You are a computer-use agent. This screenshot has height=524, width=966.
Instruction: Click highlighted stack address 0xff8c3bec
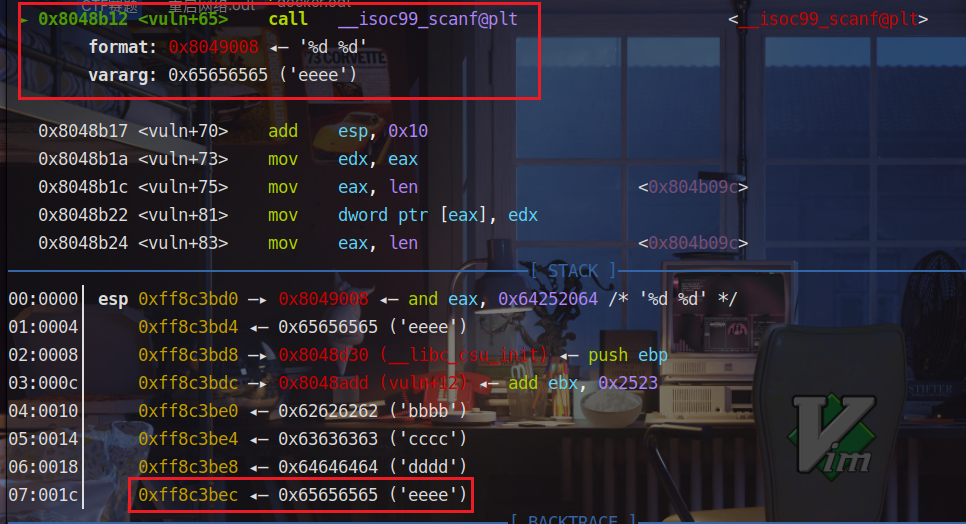tap(188, 495)
